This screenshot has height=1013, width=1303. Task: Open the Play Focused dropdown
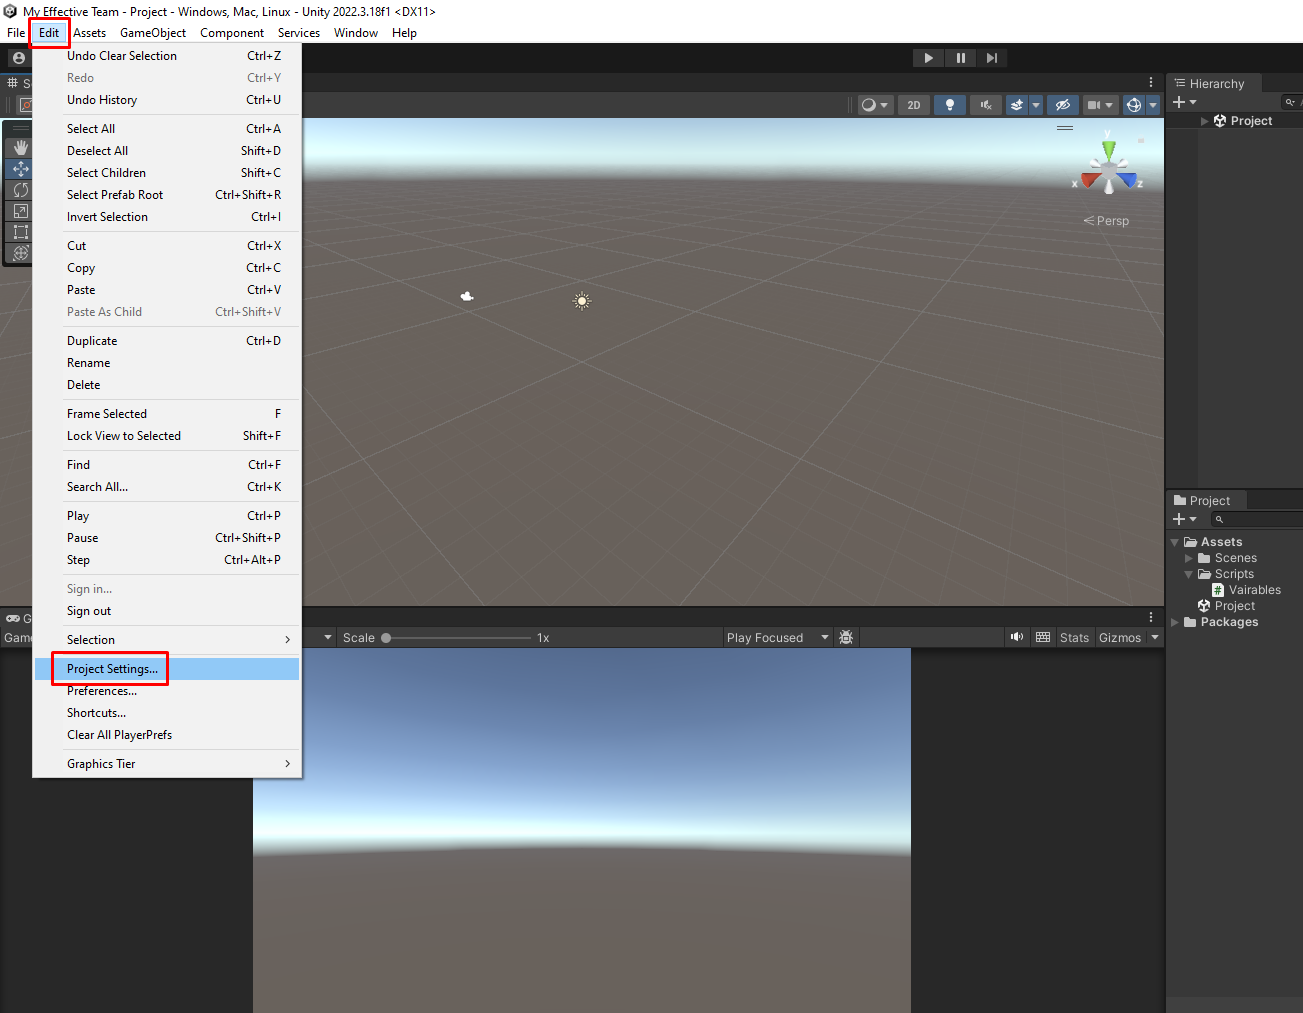[x=777, y=637]
